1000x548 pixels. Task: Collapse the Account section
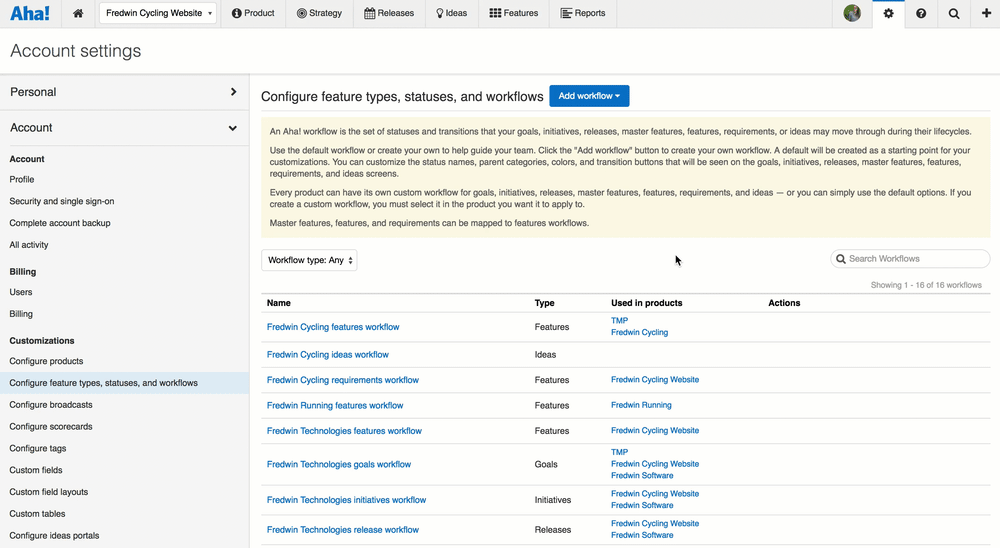coord(124,128)
